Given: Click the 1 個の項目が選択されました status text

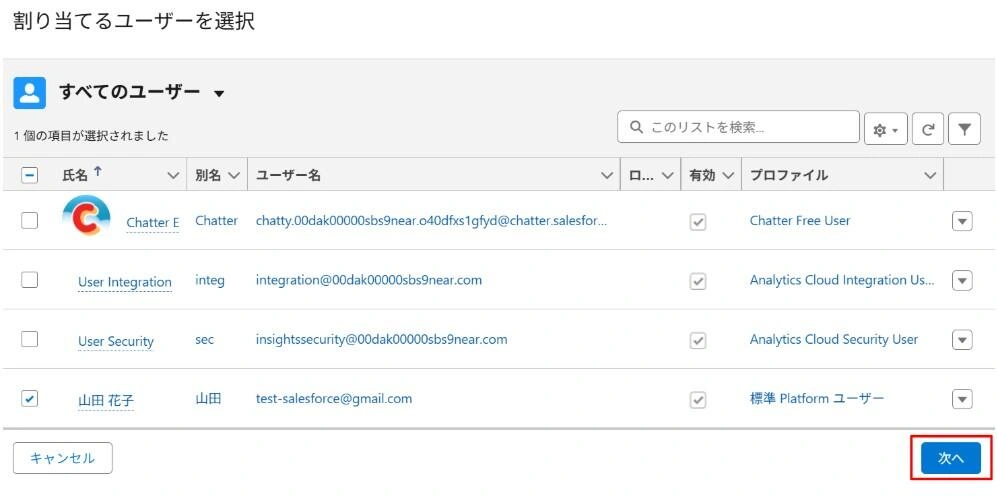Looking at the screenshot, I should 91,135.
